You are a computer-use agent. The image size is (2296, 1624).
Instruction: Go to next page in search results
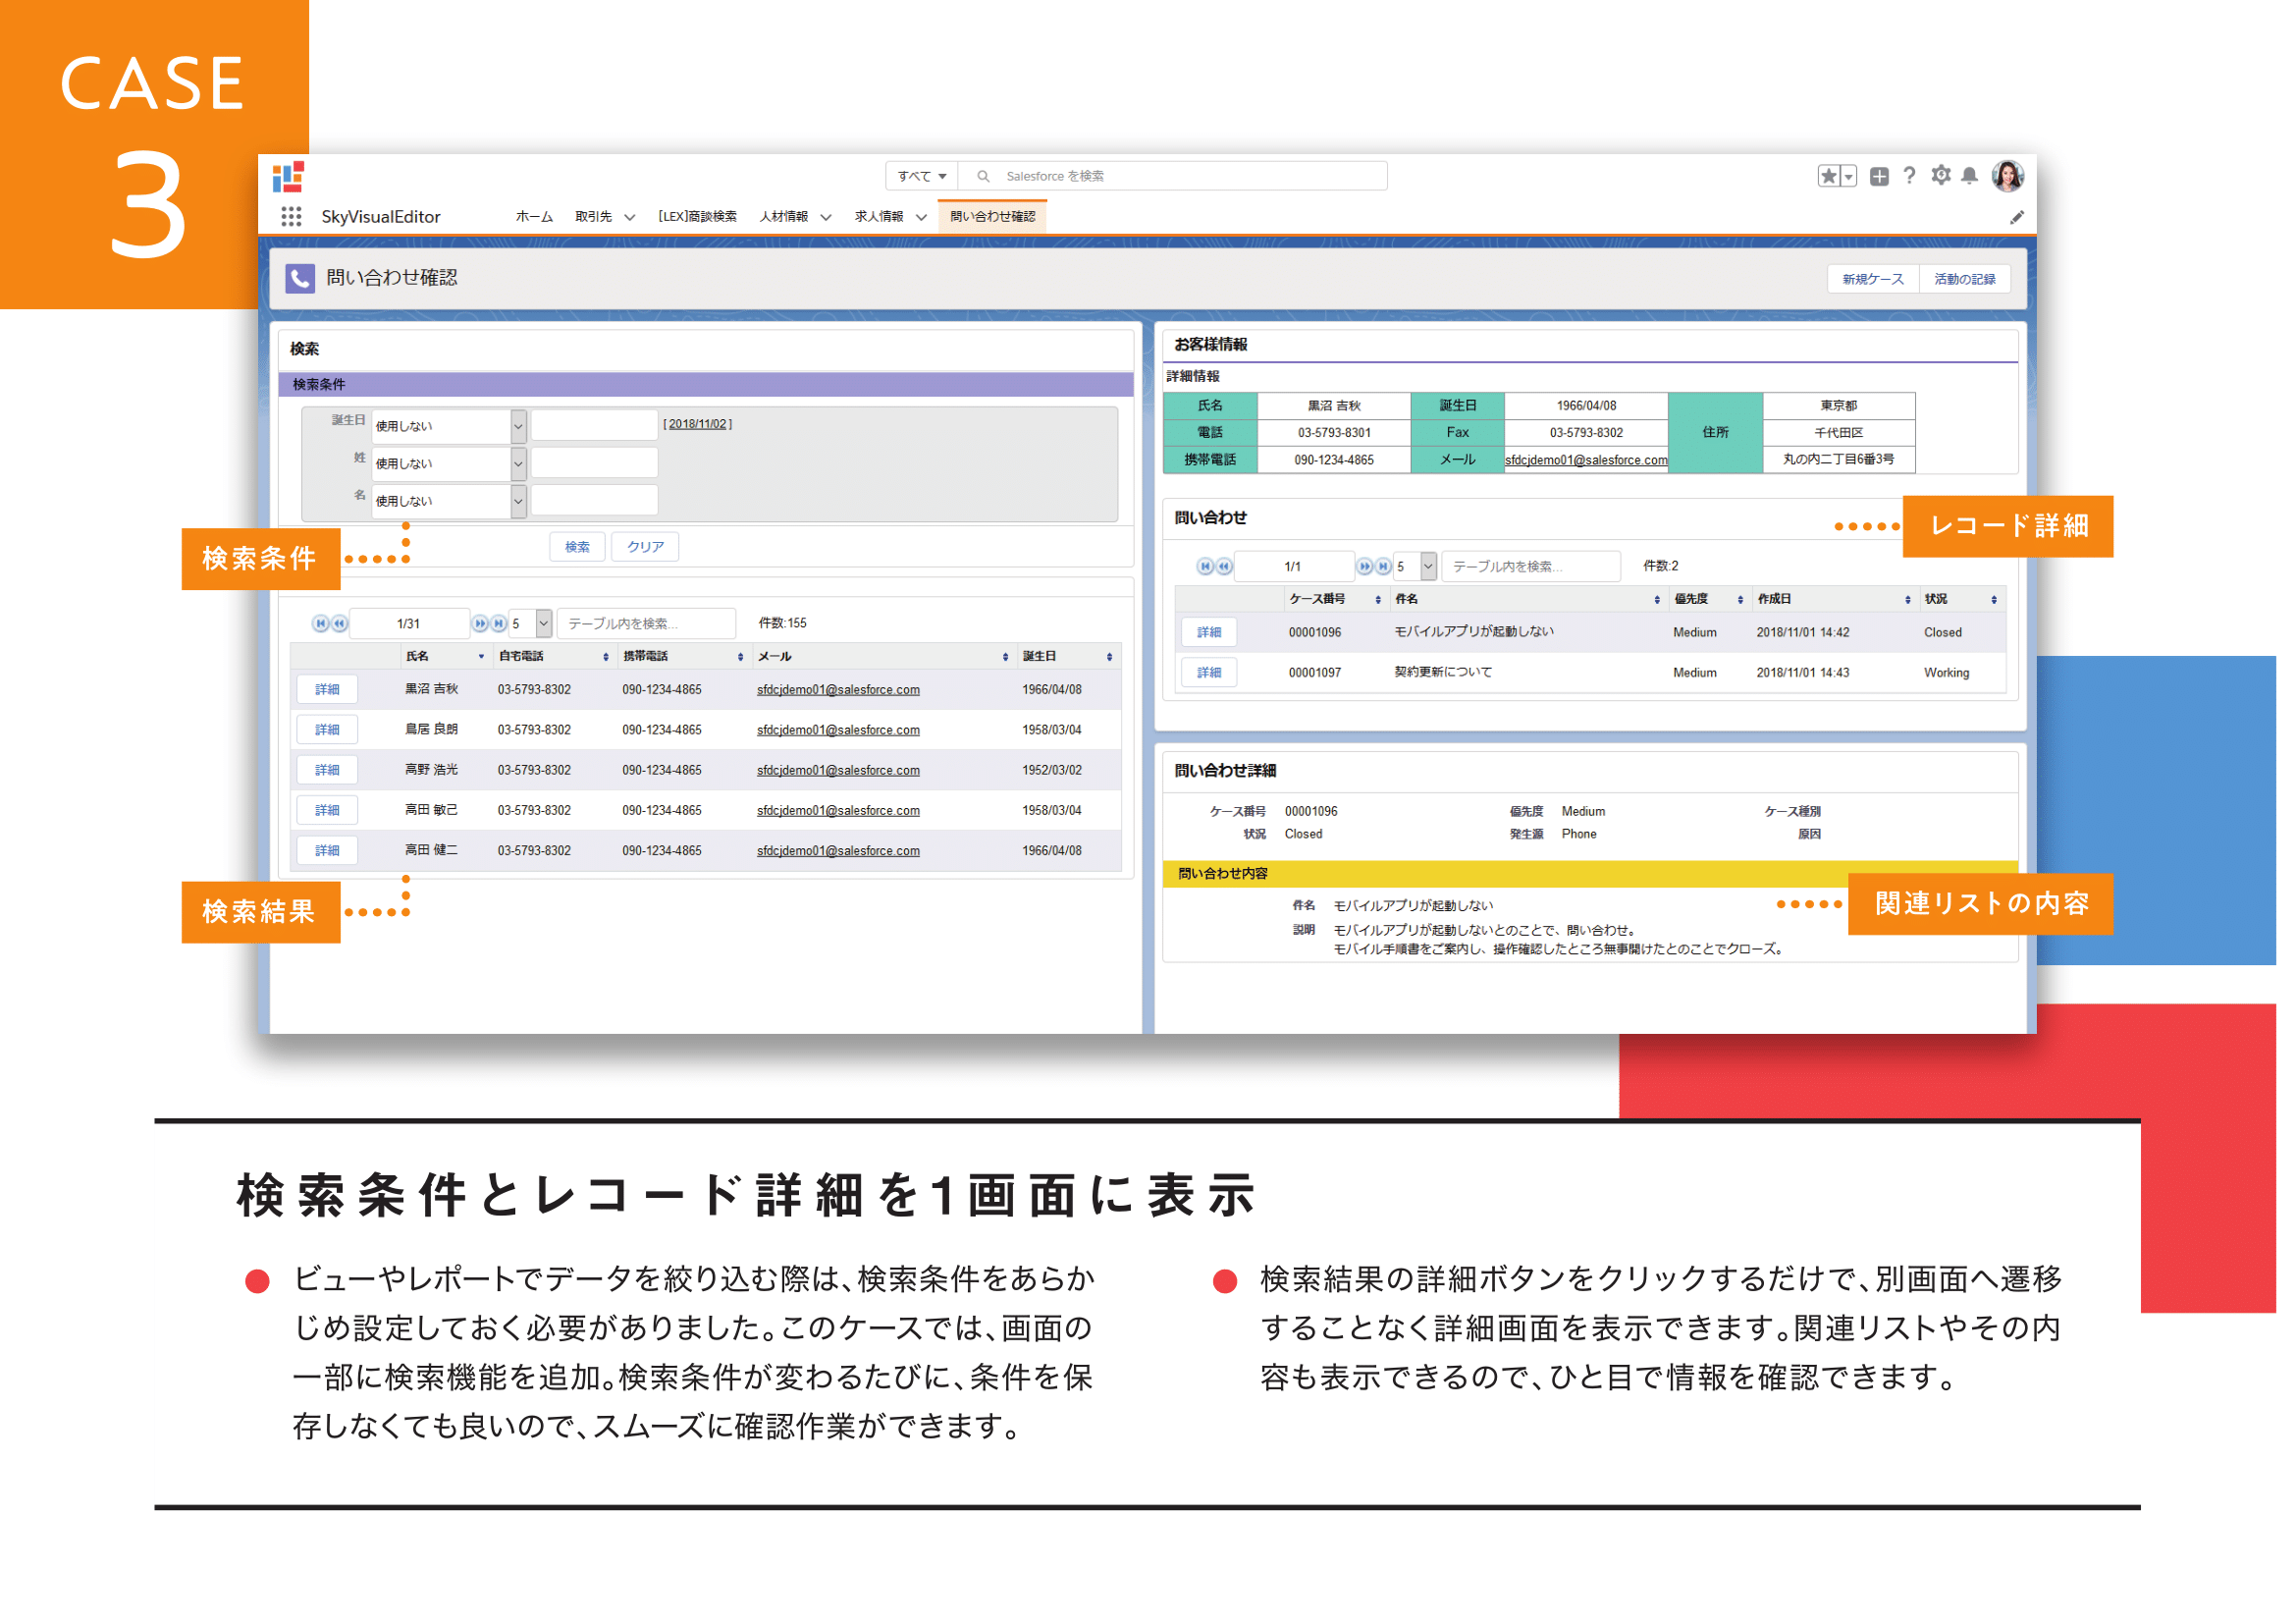tap(480, 623)
